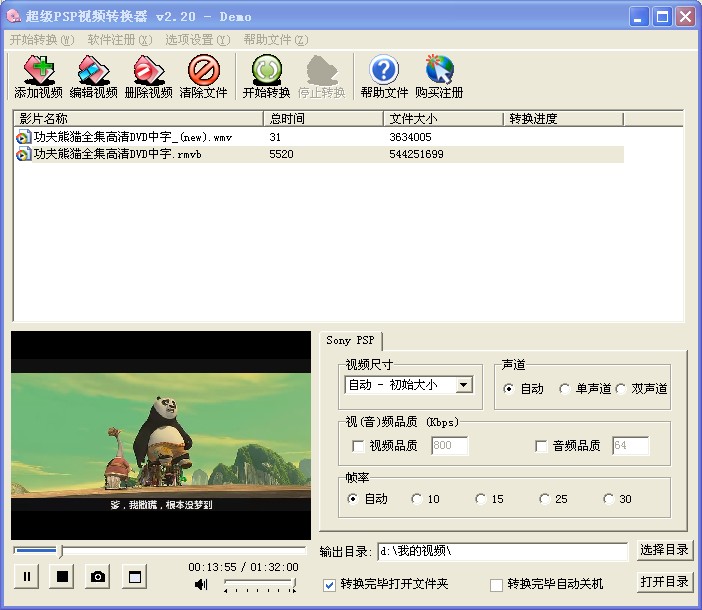The width and height of the screenshot is (702, 610).
Task: Enable the 视频品质 checkbox
Action: [x=358, y=446]
